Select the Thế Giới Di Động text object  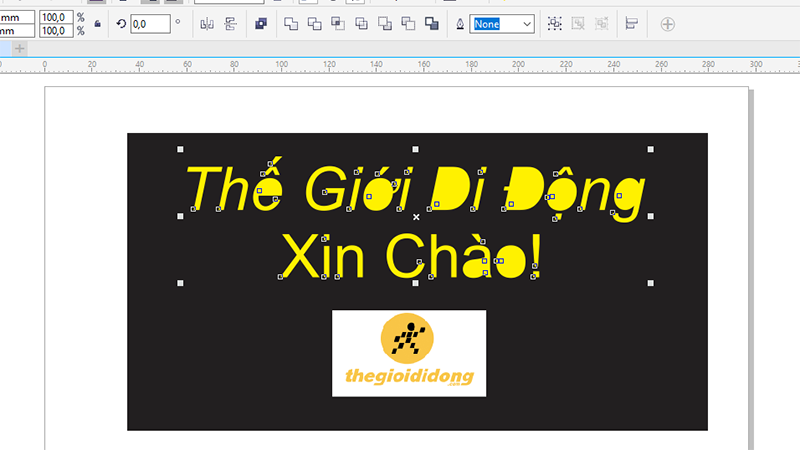tap(415, 190)
